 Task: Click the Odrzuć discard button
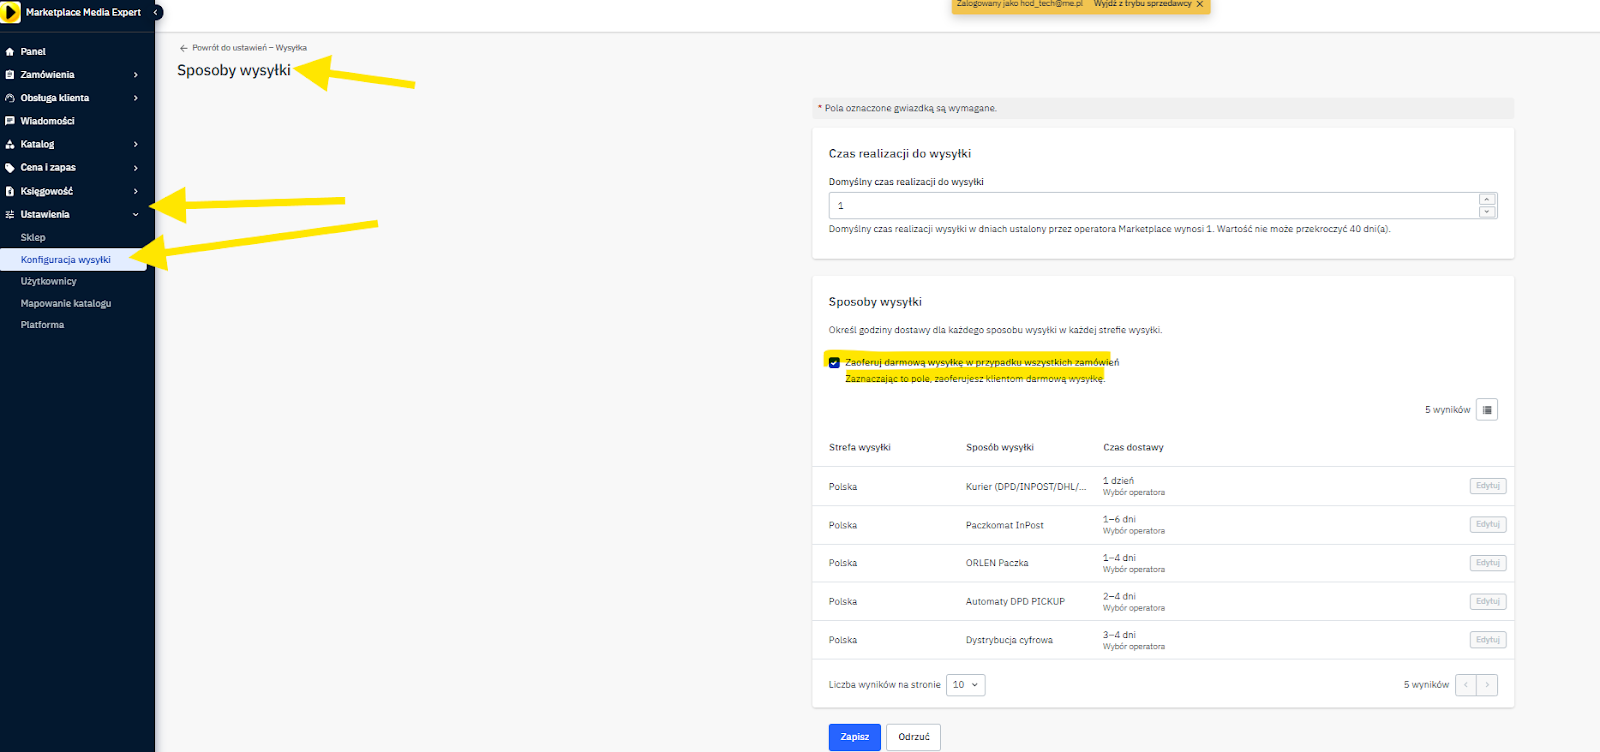pos(913,737)
